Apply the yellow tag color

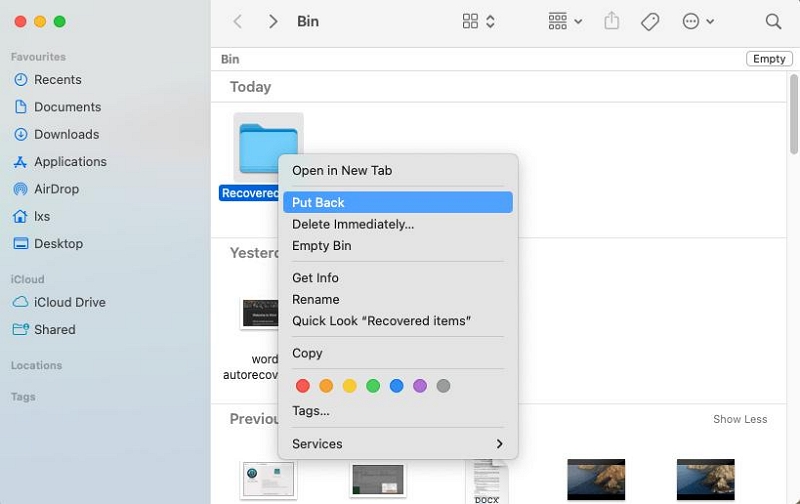[349, 386]
